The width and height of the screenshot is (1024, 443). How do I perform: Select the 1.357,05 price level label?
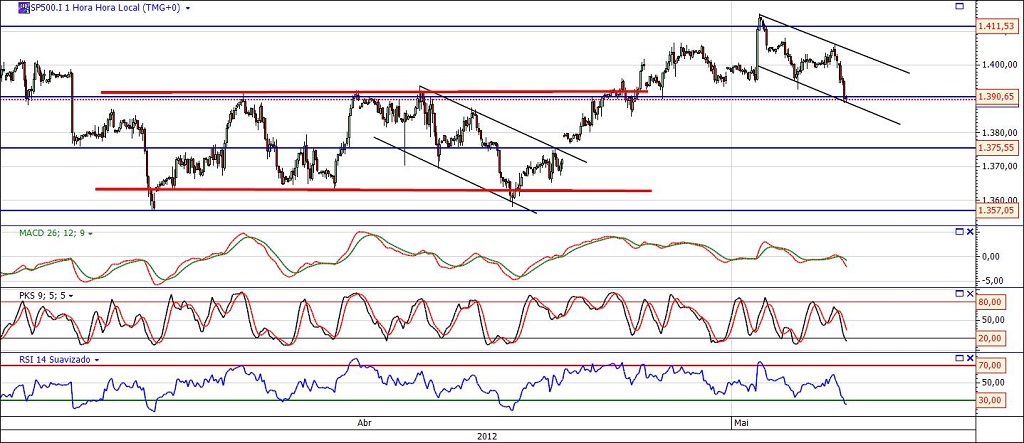click(x=997, y=210)
